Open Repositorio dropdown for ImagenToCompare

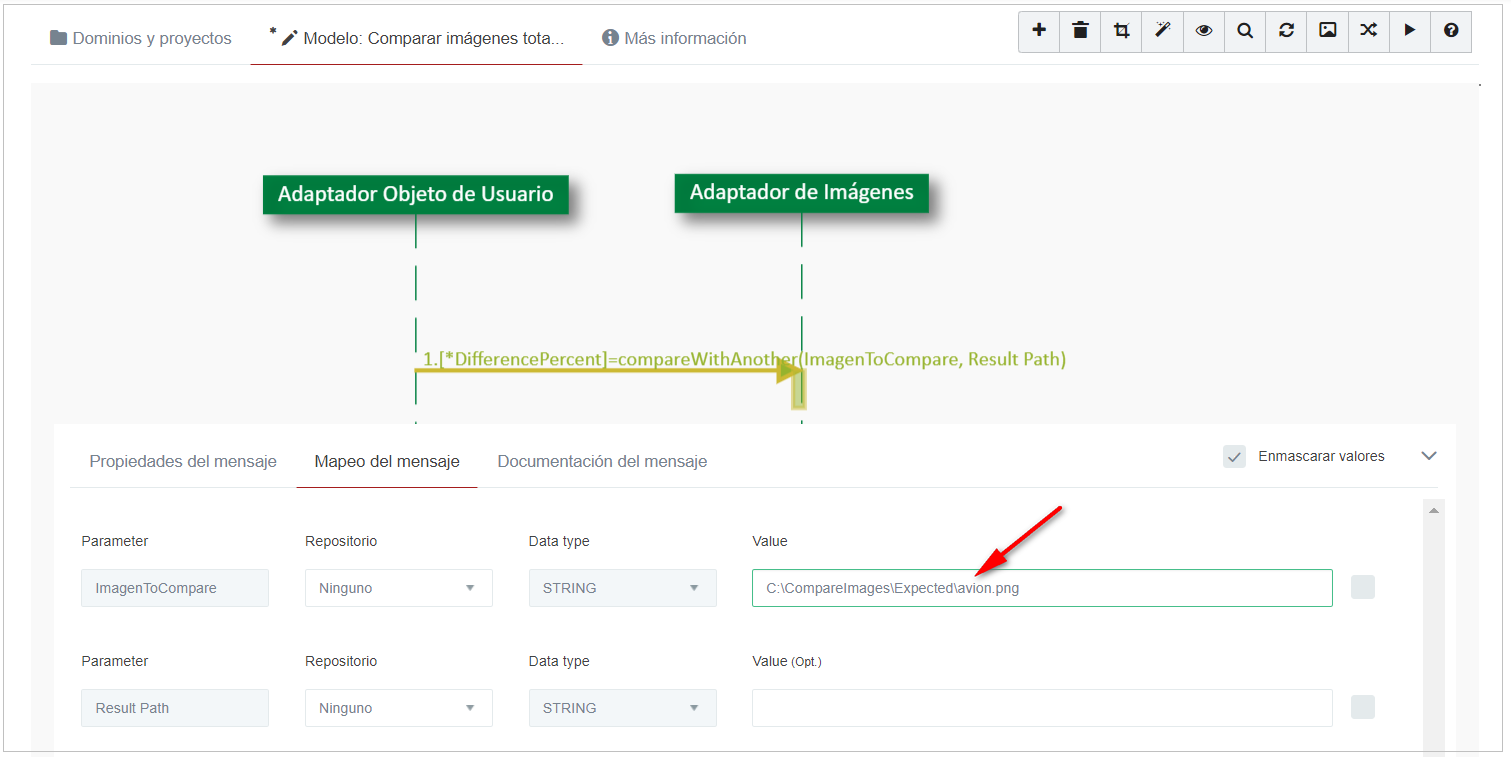(398, 588)
